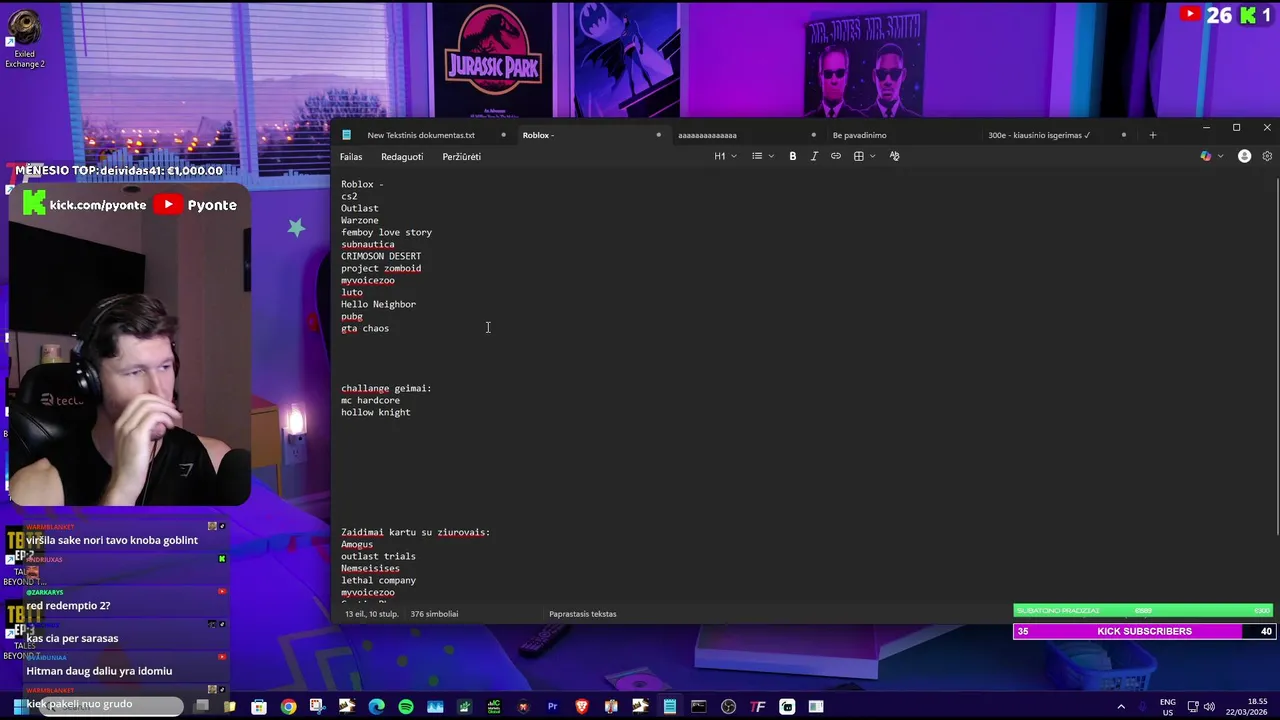1280x720 pixels.
Task: Open Notepad icon in the taskbar
Action: click(x=670, y=707)
